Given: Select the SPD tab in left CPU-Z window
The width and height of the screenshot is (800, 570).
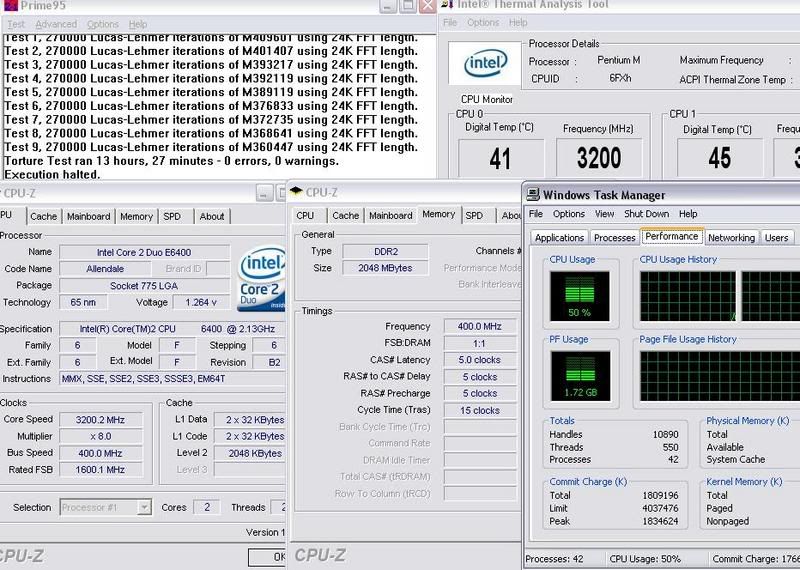Looking at the screenshot, I should tap(172, 216).
